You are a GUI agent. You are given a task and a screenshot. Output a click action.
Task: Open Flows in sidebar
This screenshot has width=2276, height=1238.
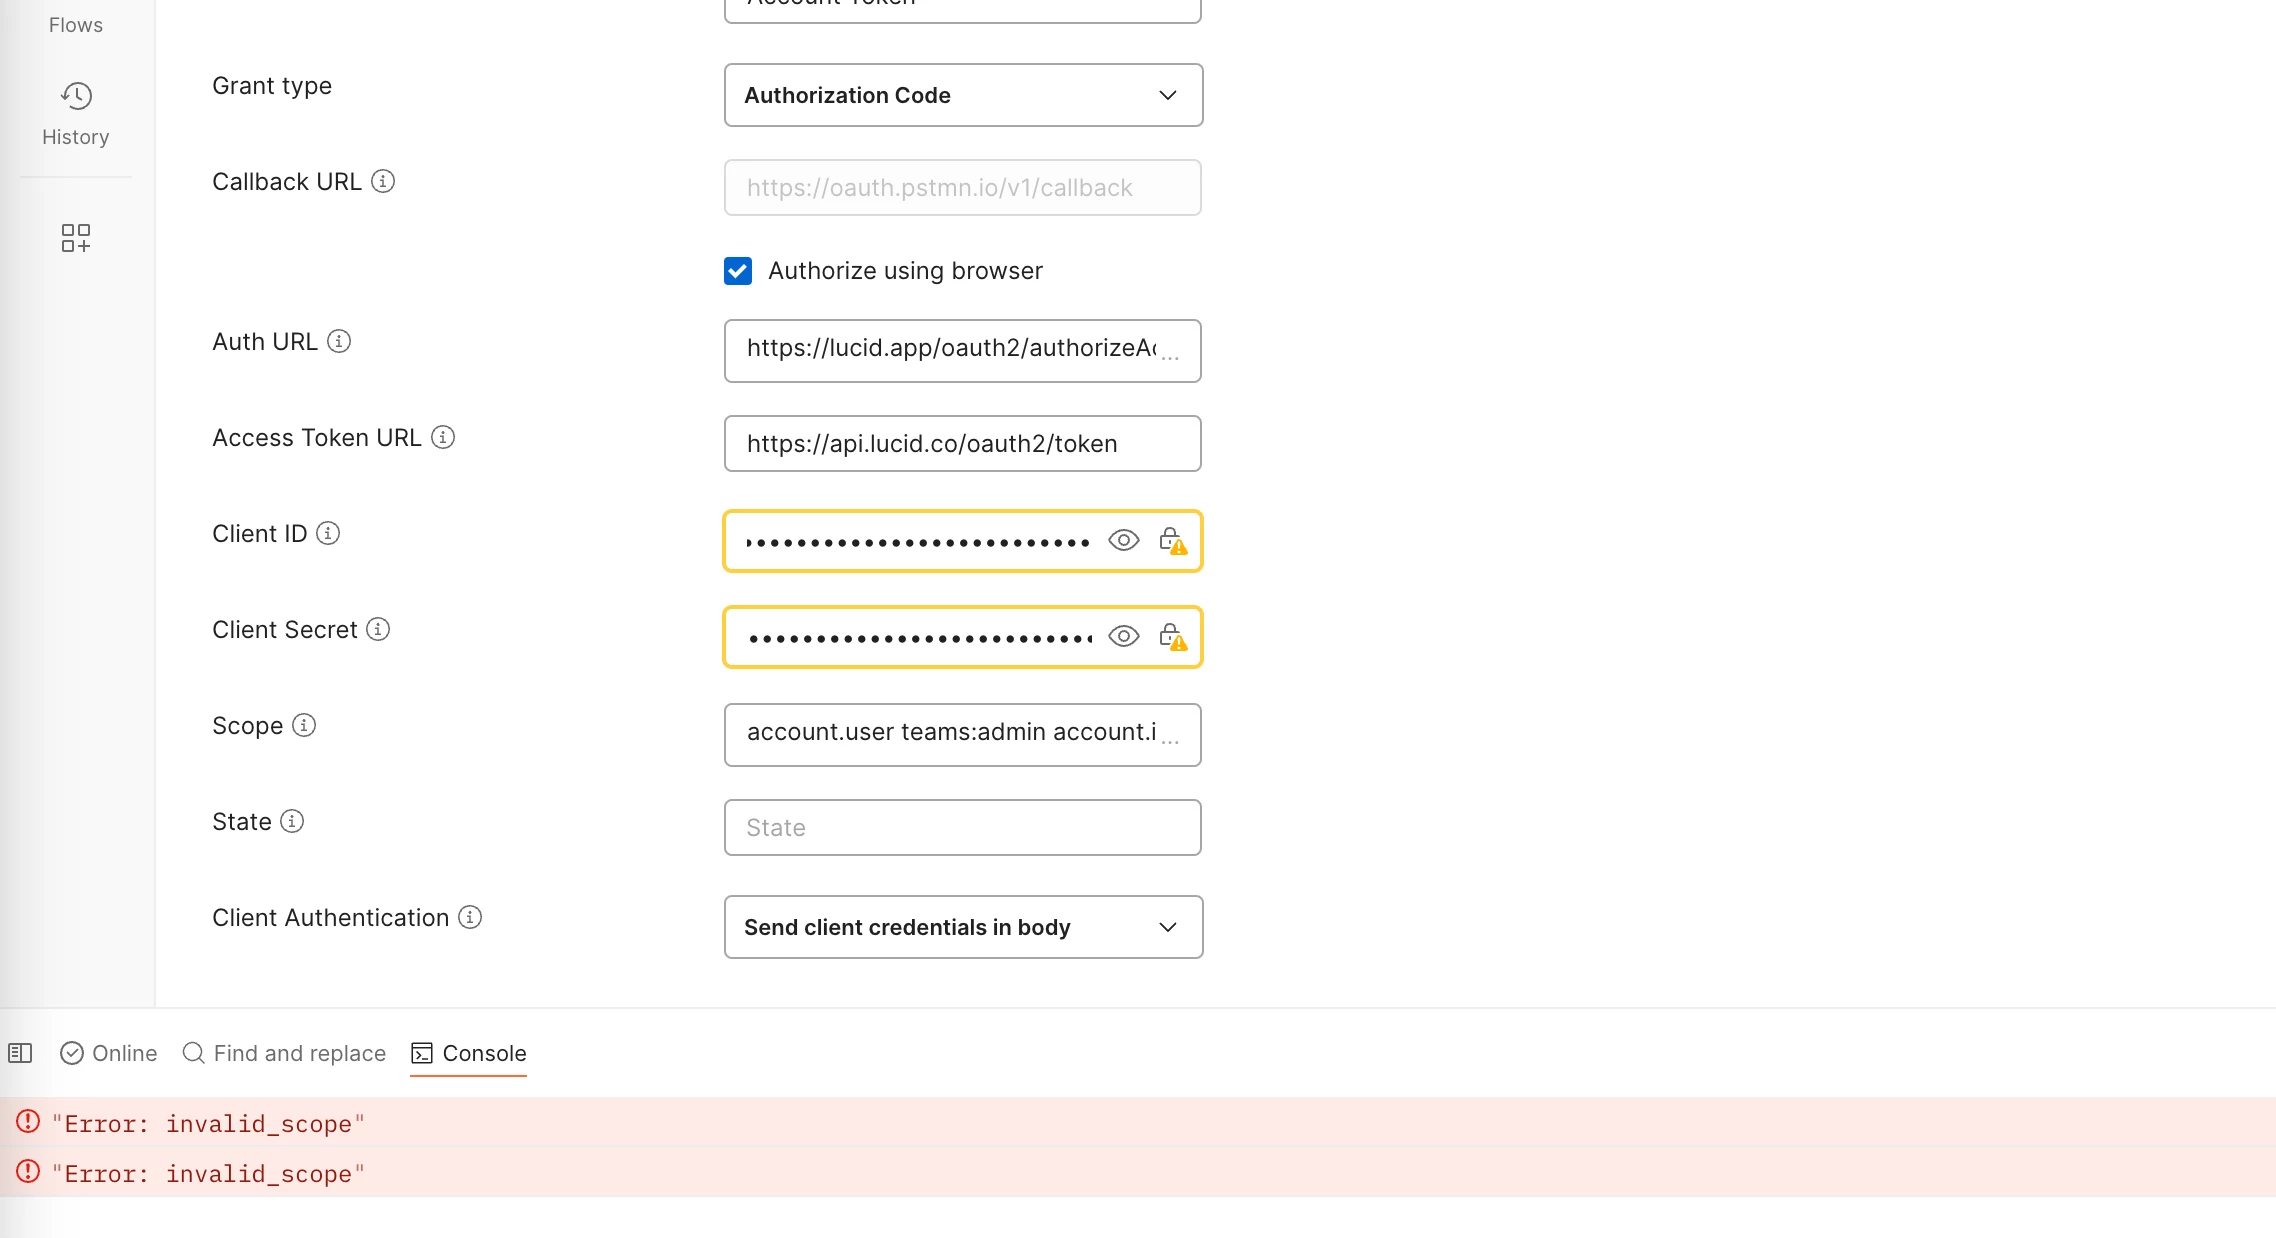[x=76, y=24]
